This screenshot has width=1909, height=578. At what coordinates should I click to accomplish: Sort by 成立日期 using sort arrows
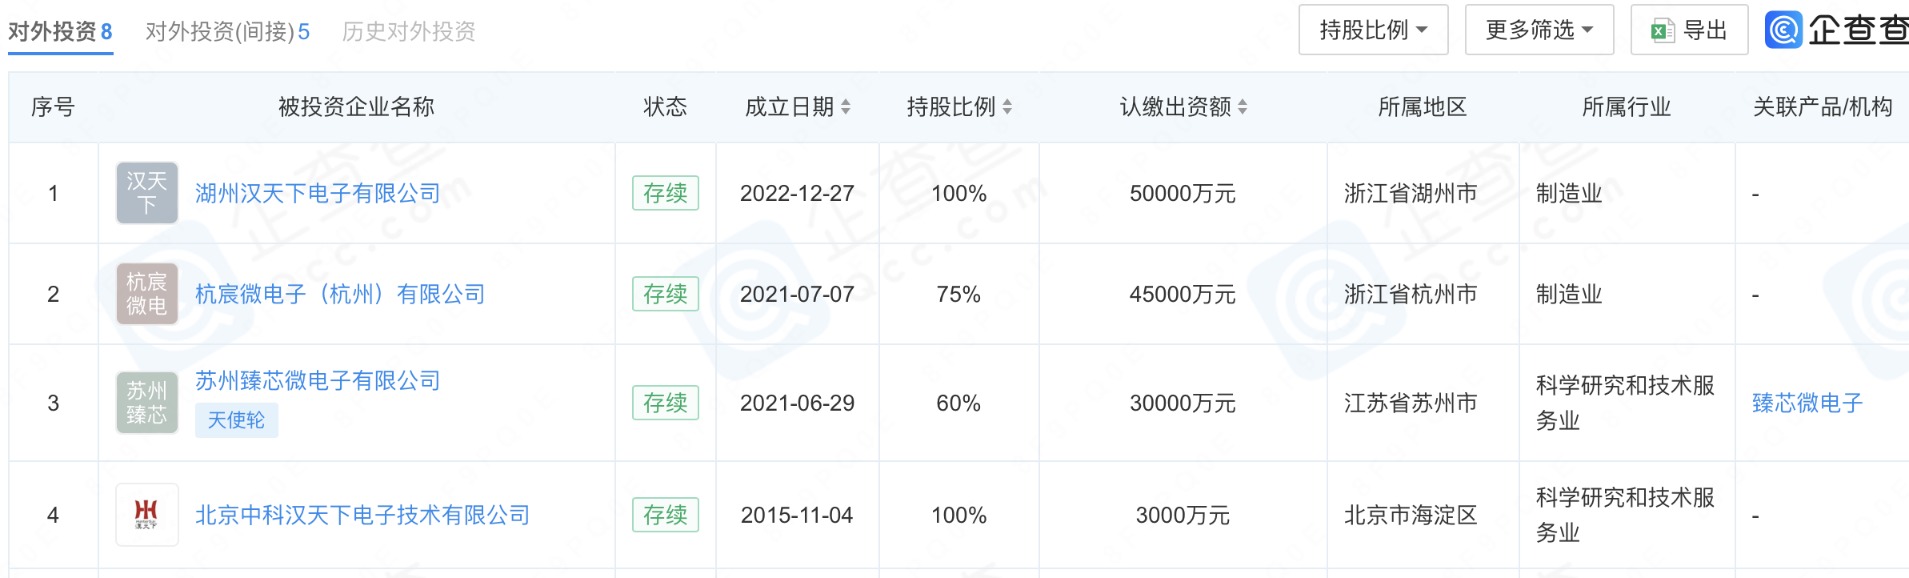[x=846, y=107]
